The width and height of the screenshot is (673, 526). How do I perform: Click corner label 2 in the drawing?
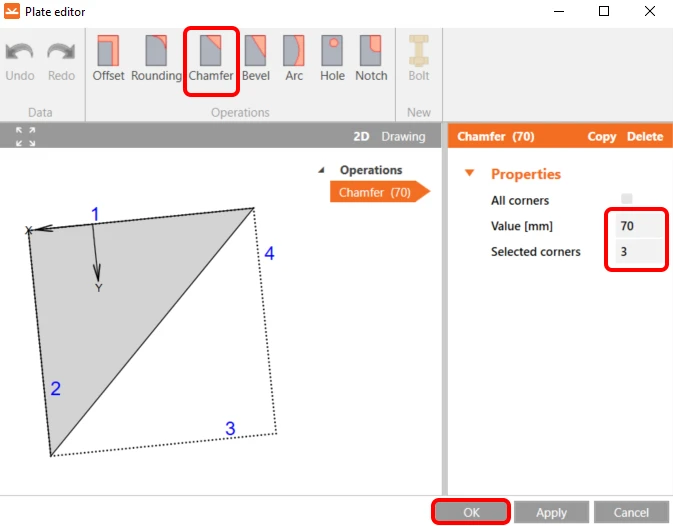[x=55, y=389]
